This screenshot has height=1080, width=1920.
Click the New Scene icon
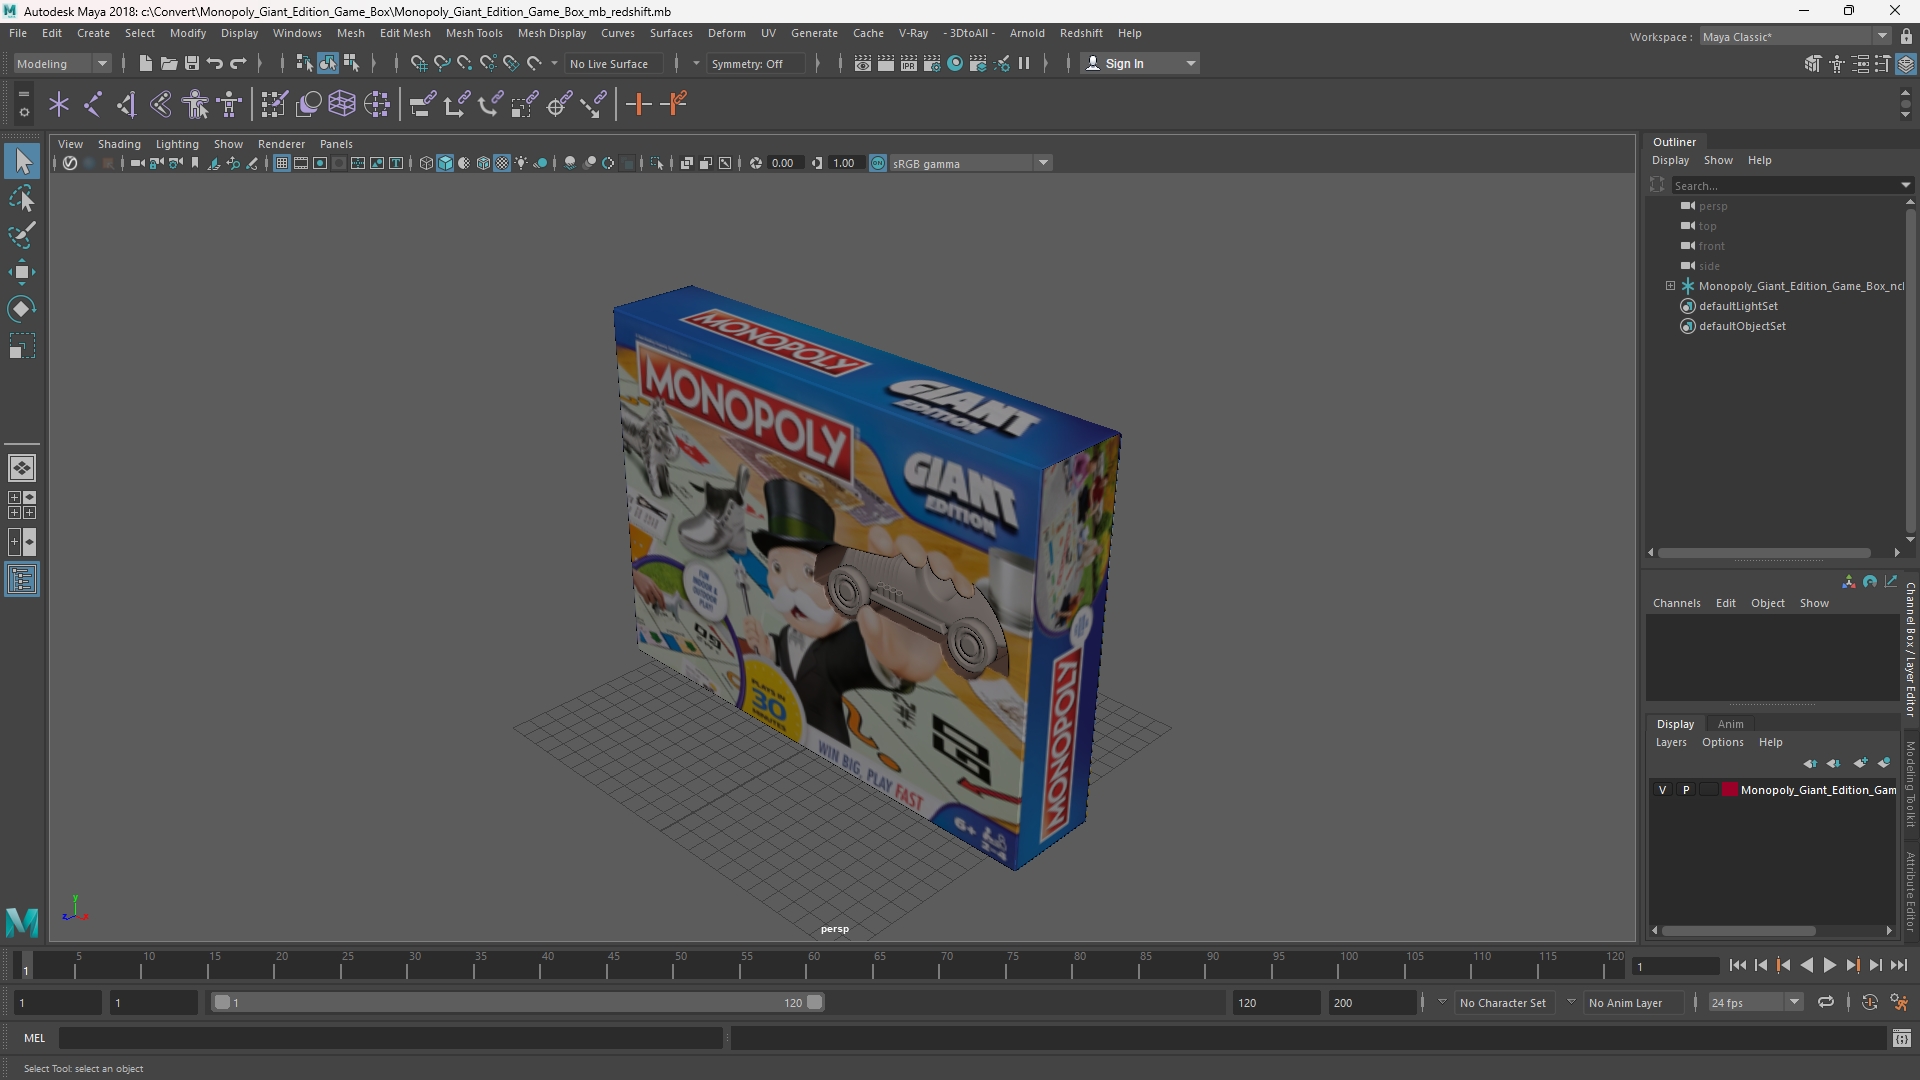coord(146,63)
